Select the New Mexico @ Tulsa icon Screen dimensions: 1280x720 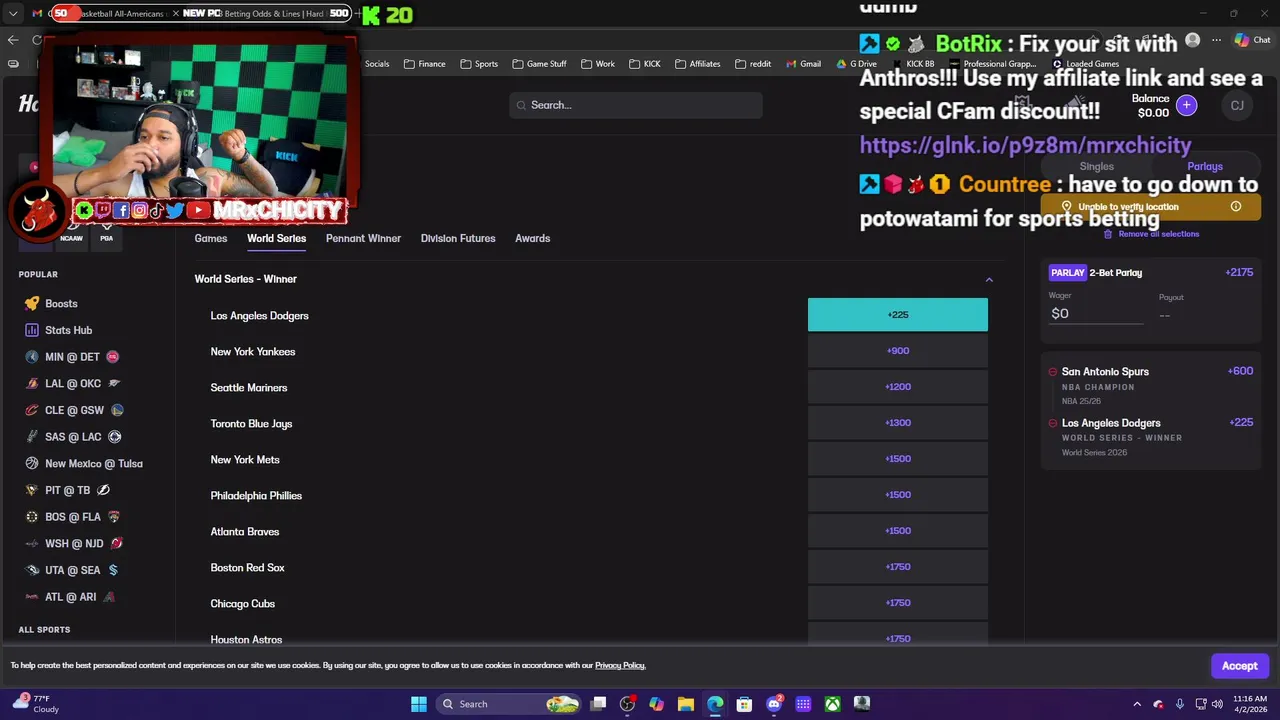click(x=32, y=463)
